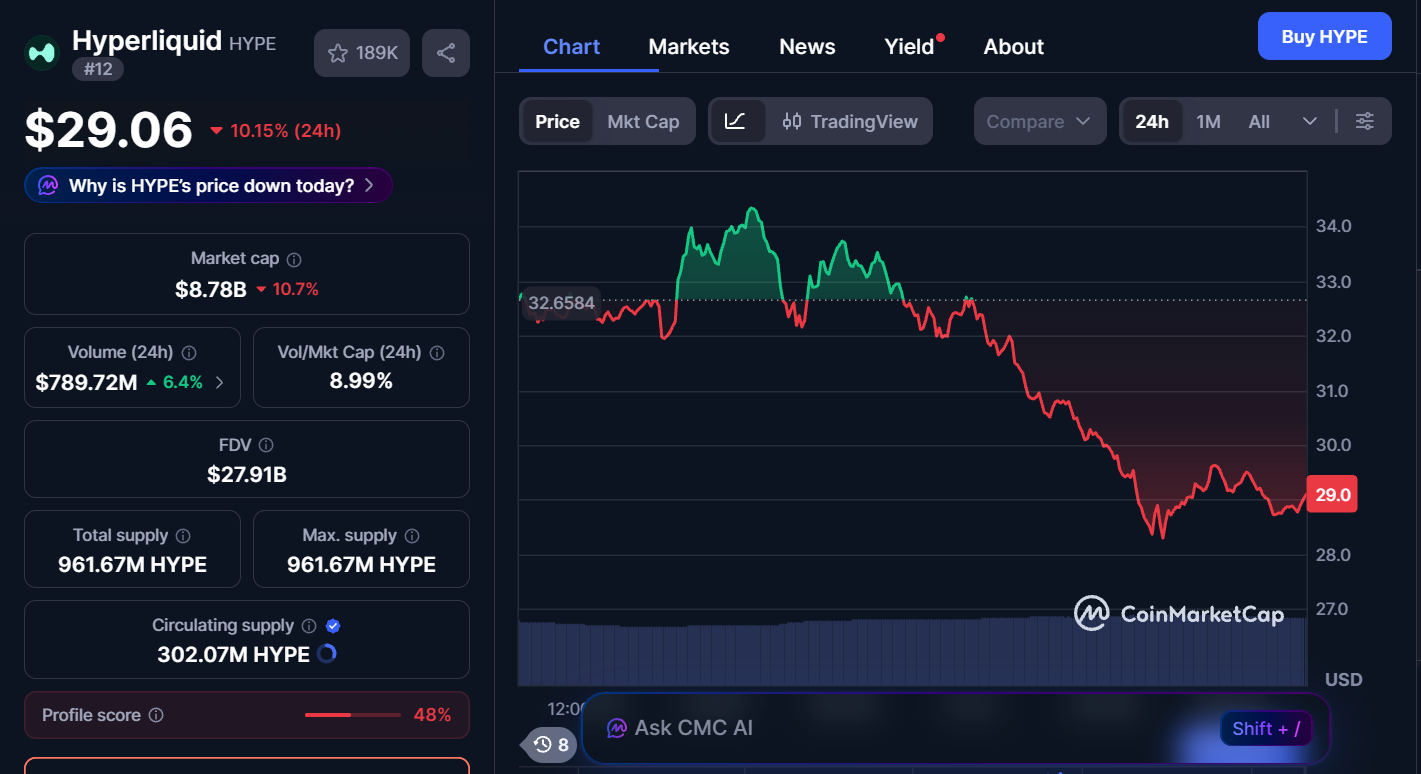Open the chart customization sliders icon

[1365, 121]
